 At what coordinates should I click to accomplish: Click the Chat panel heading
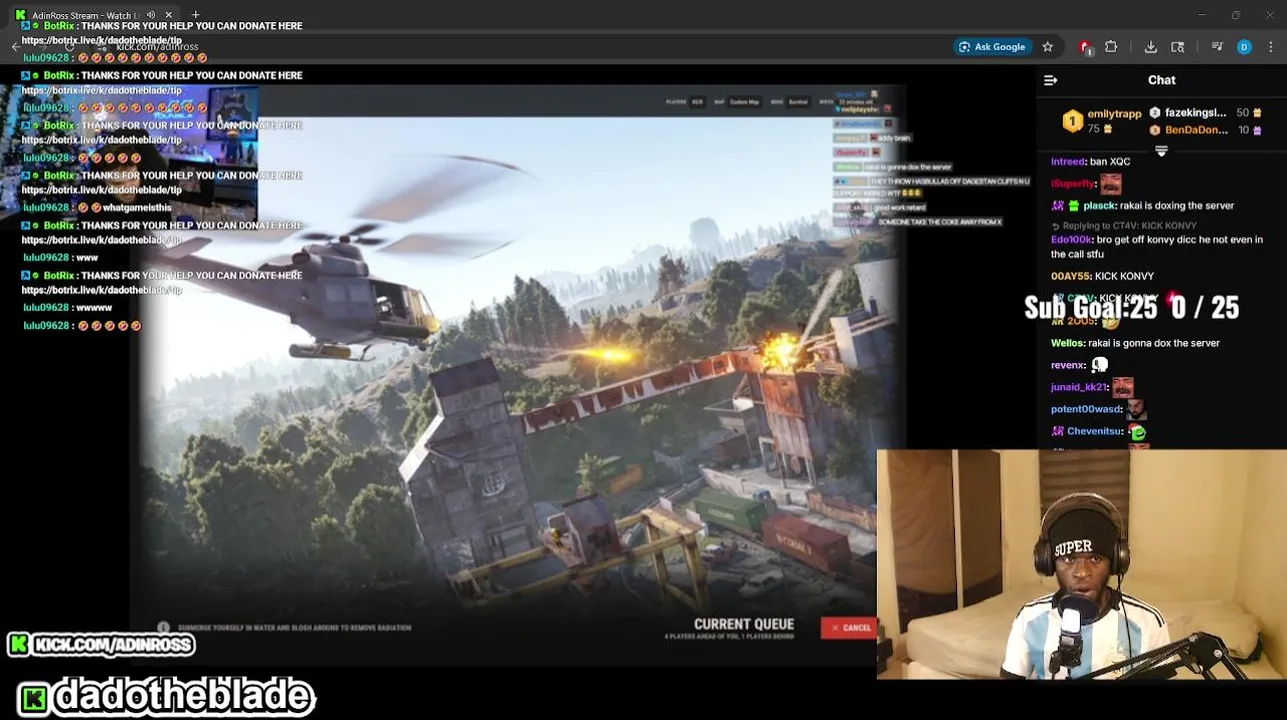pos(1161,80)
